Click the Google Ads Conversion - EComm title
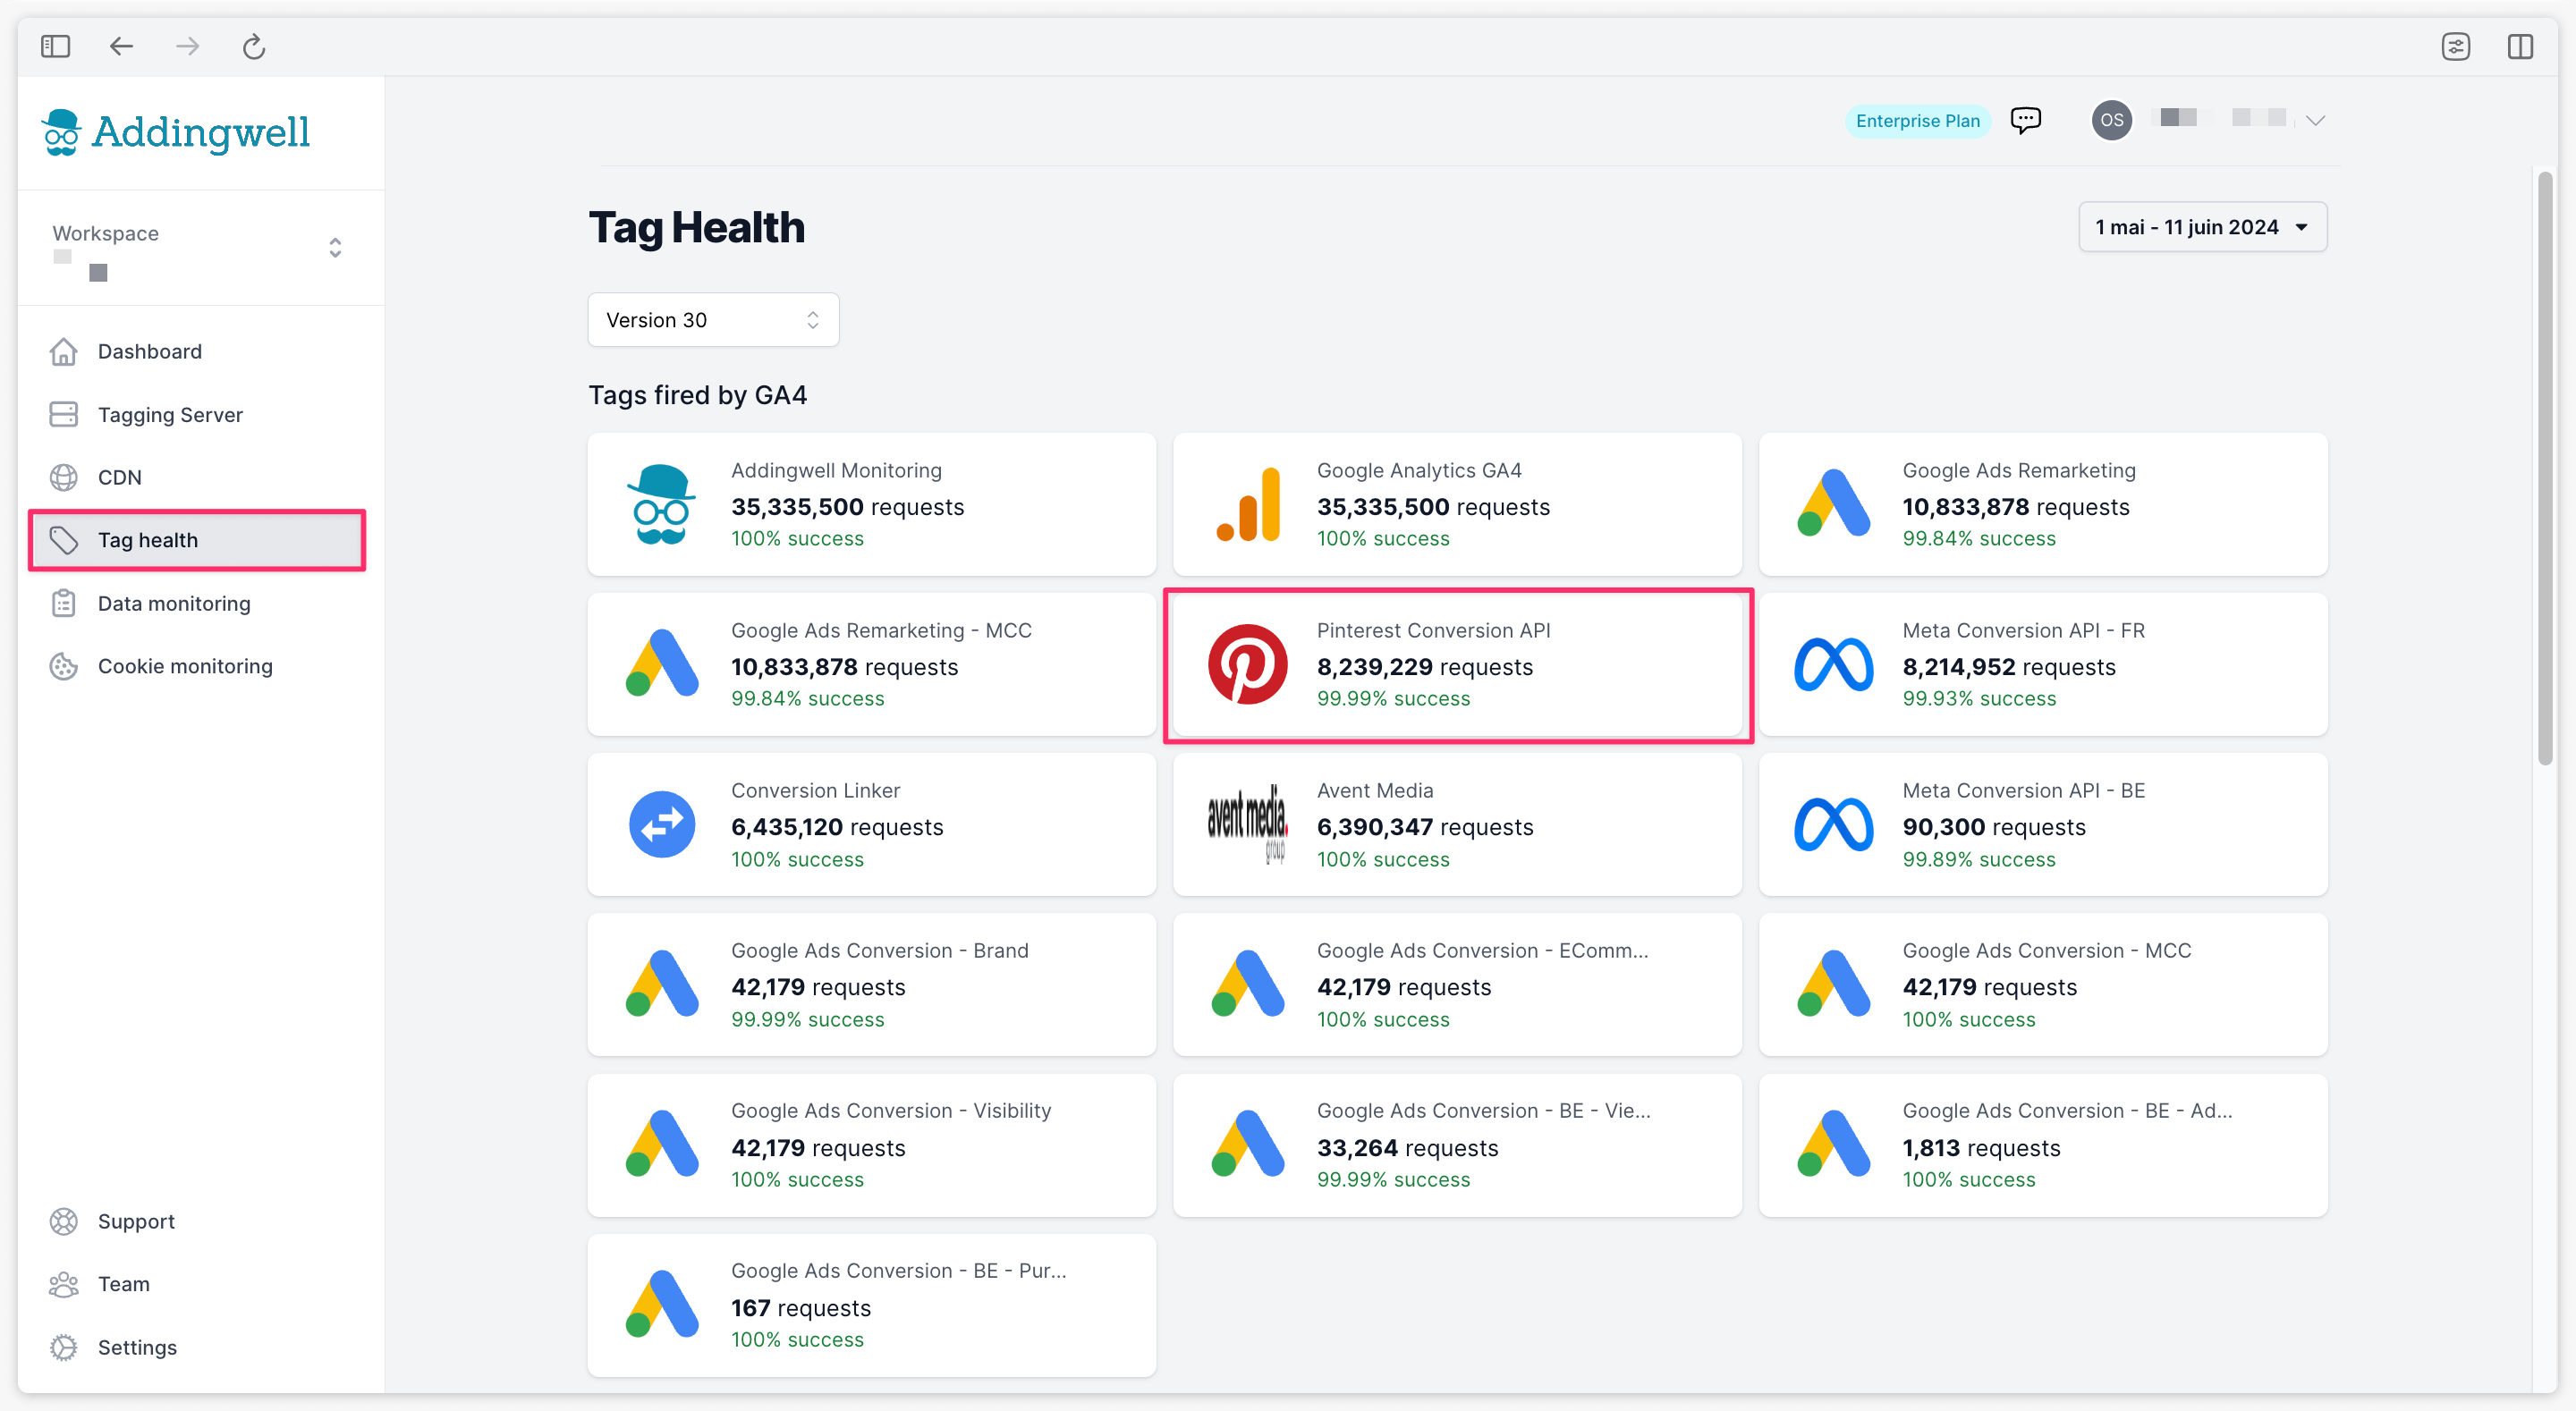The image size is (2576, 1411). coord(1482,950)
